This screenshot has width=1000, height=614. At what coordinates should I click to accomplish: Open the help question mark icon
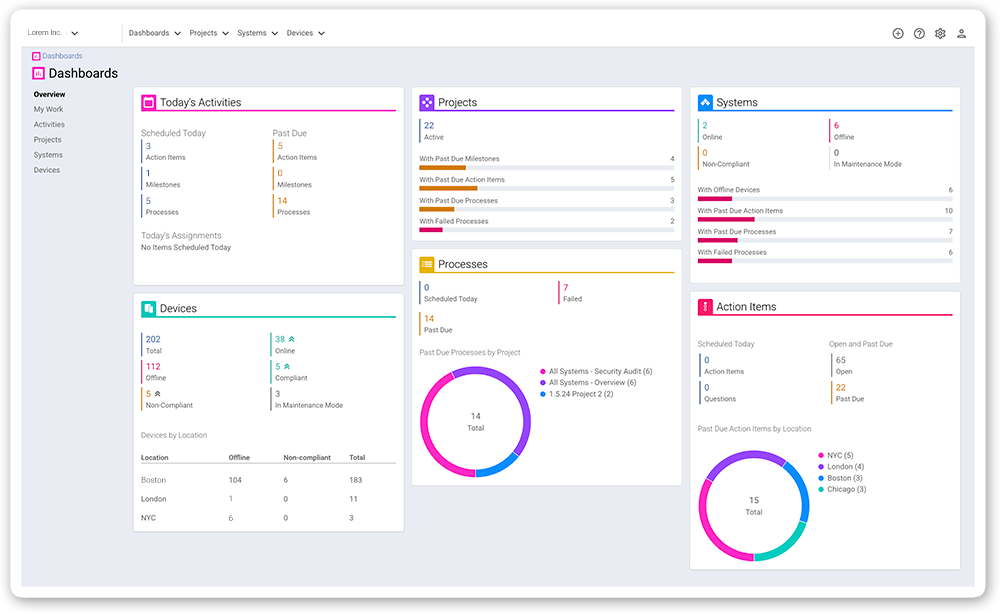pos(919,33)
